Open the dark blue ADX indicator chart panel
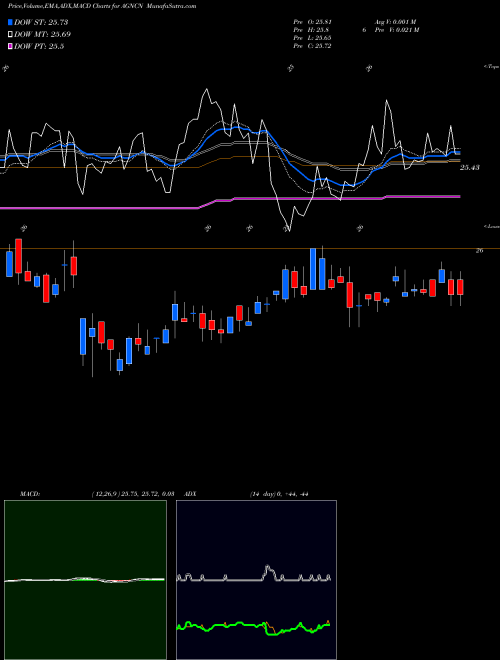This screenshot has height=660, width=500. click(x=256, y=580)
